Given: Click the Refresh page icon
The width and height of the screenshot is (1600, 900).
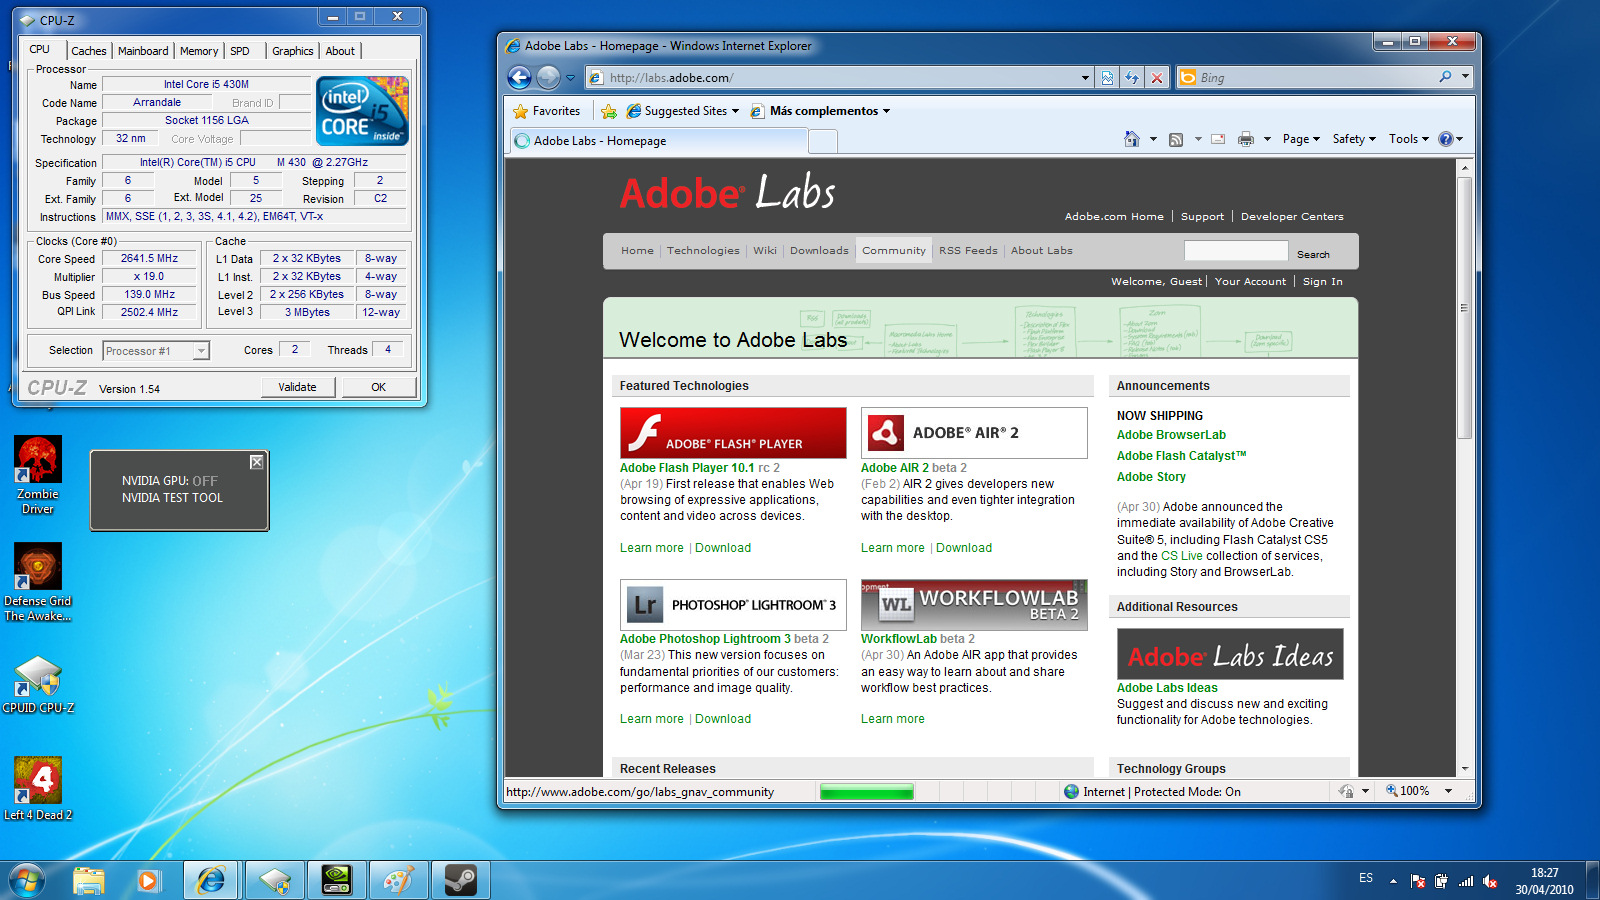Looking at the screenshot, I should click(x=1131, y=78).
